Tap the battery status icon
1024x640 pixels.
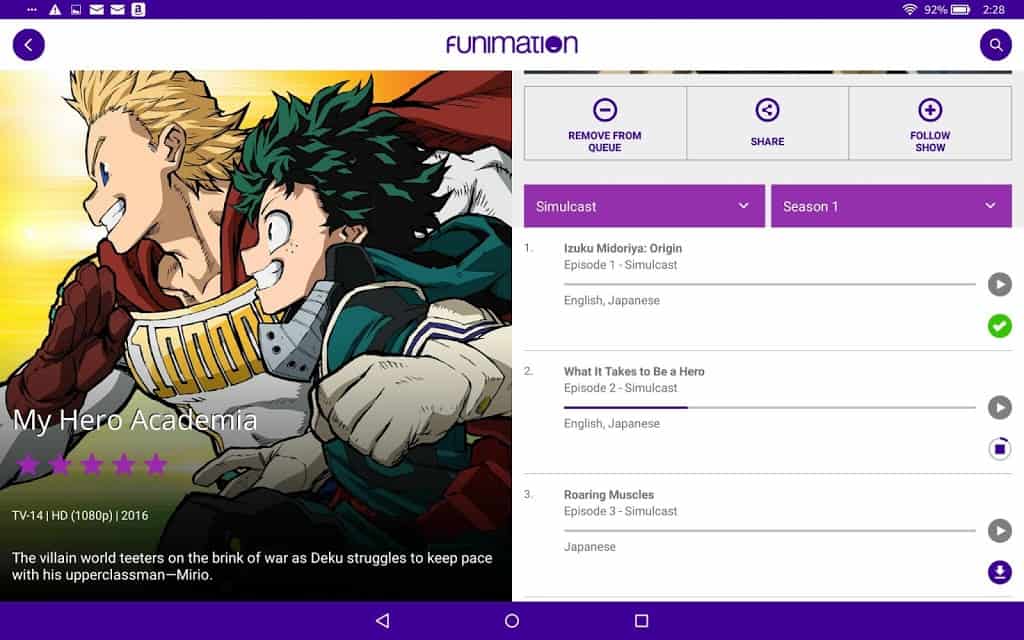tap(961, 9)
